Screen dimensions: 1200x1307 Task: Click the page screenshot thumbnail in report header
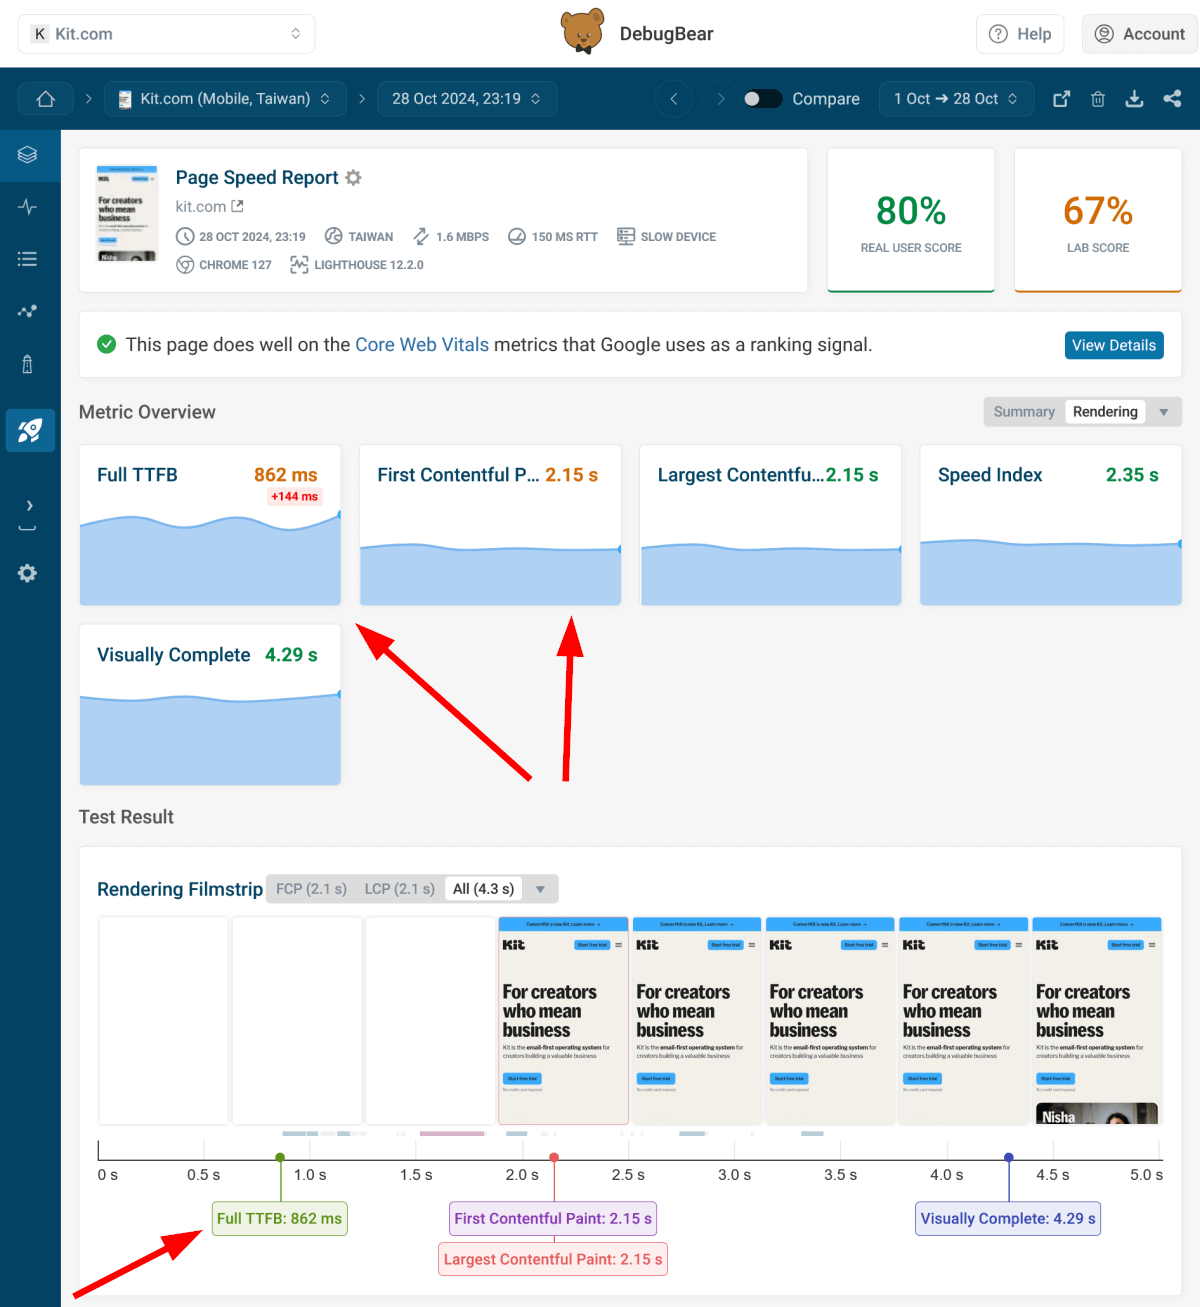tap(127, 214)
